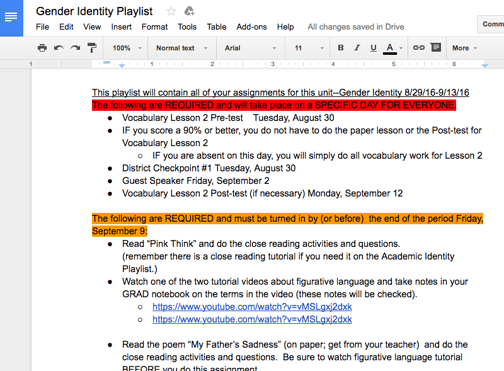Open the View menu

[x=92, y=27]
